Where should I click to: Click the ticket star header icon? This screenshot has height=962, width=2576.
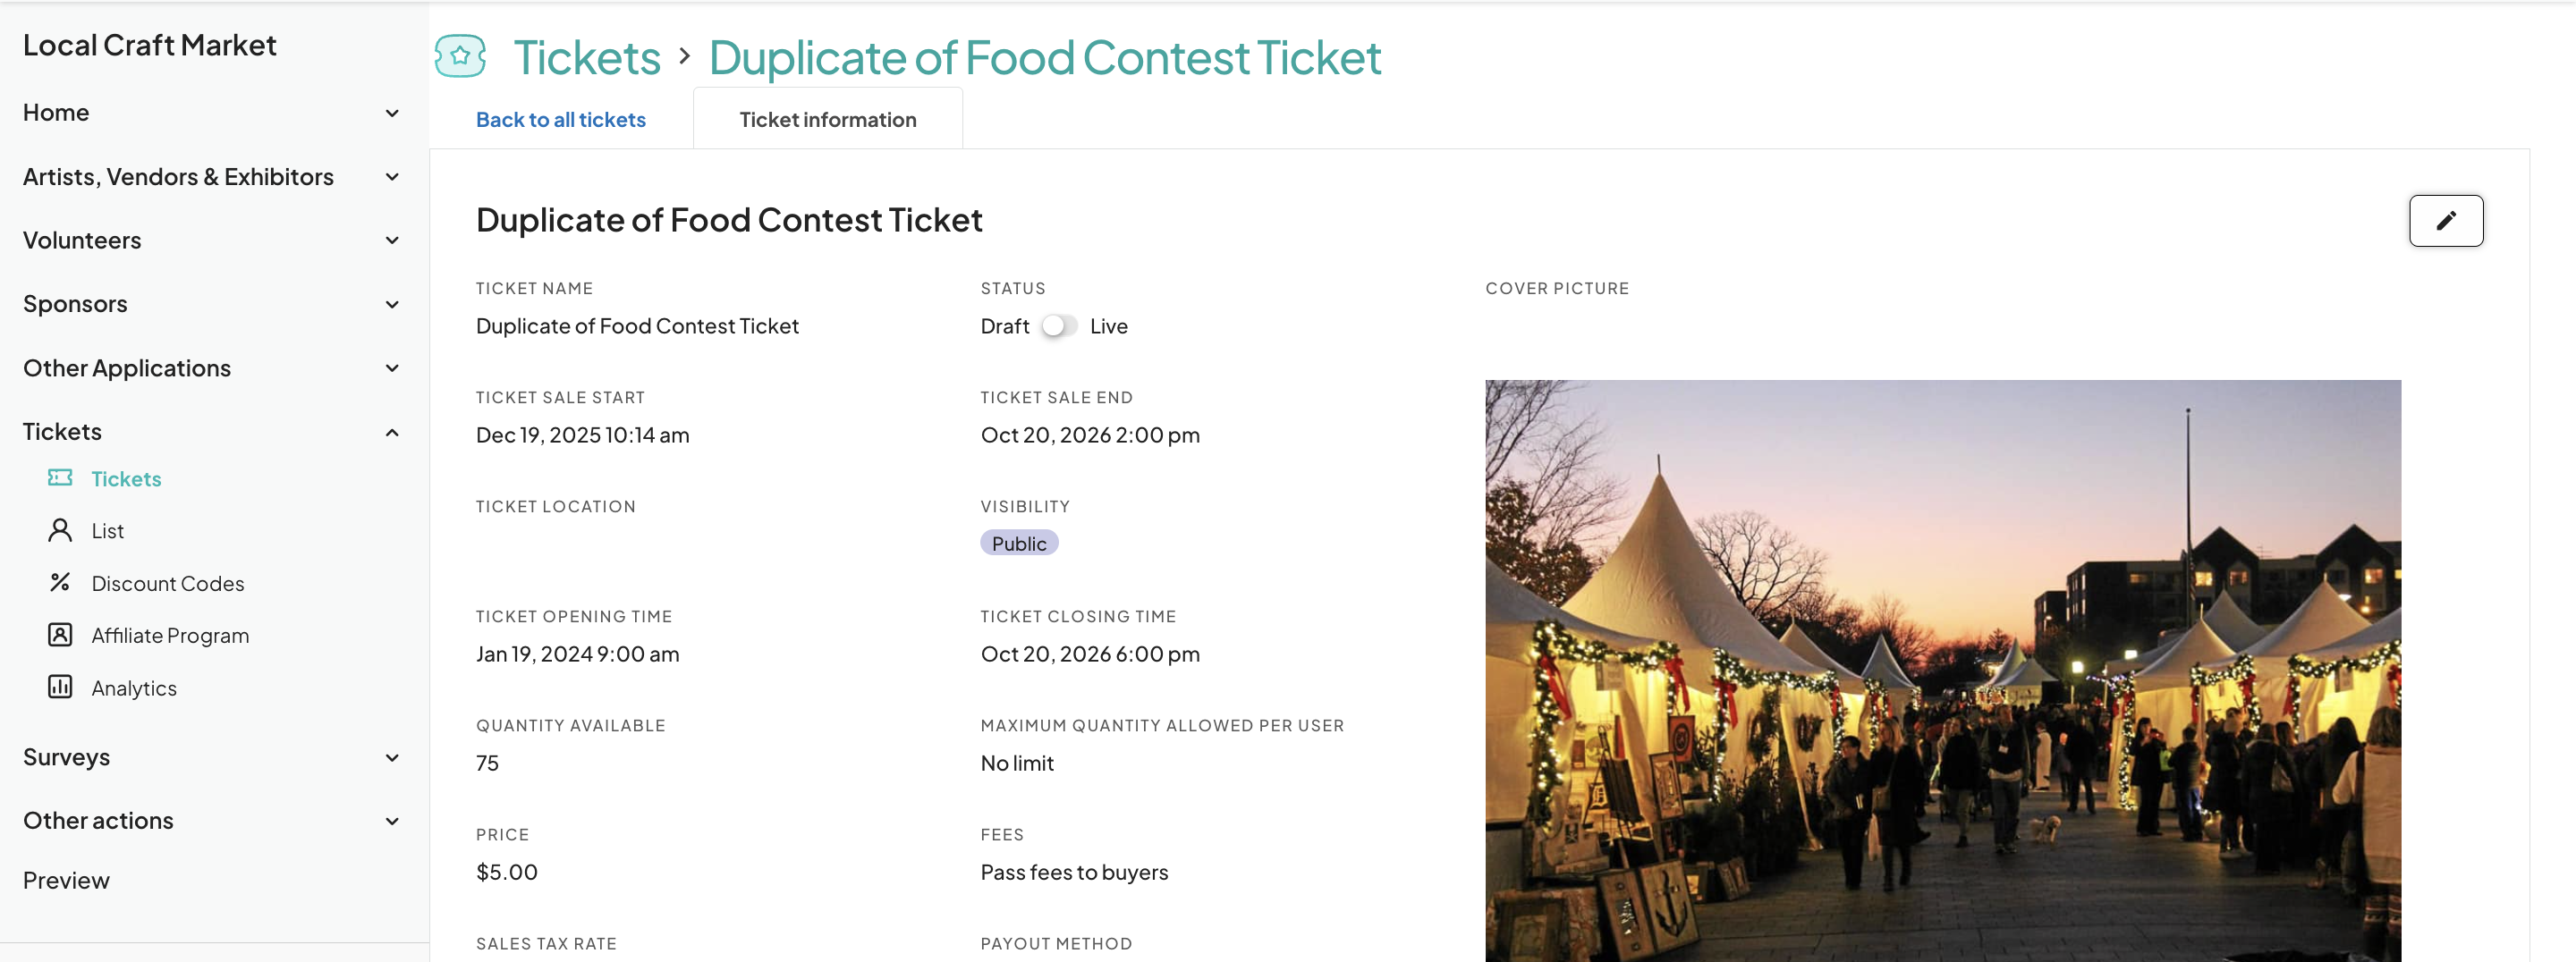point(460,57)
